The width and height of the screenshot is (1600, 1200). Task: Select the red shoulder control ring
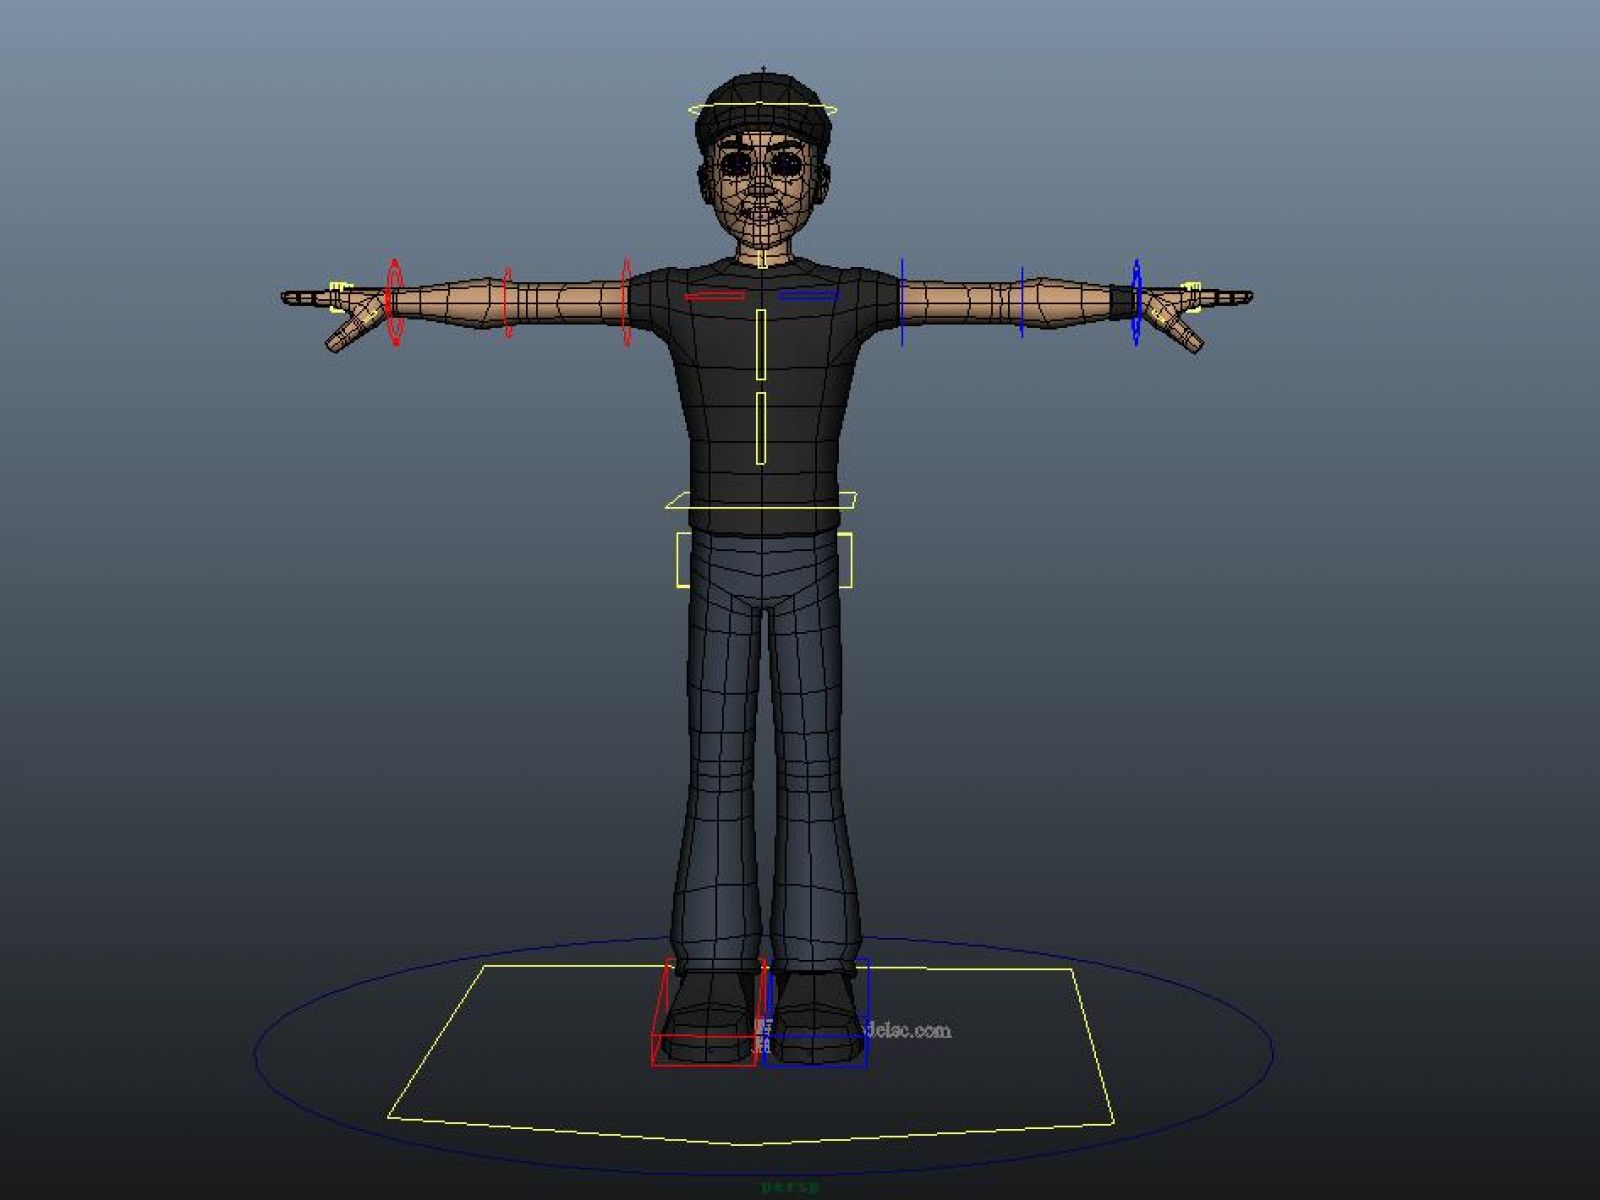point(627,302)
